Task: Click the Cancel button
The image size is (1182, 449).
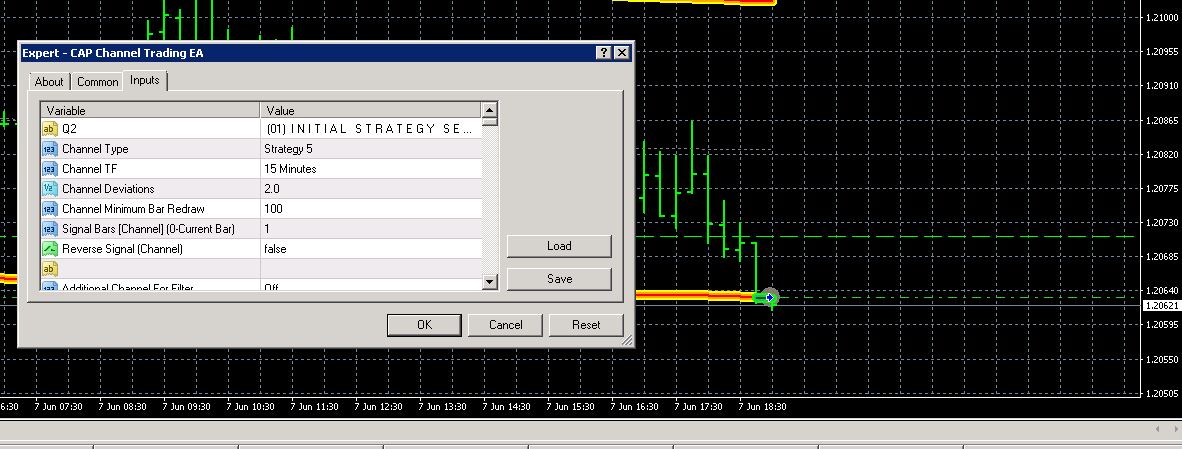Action: pos(505,325)
